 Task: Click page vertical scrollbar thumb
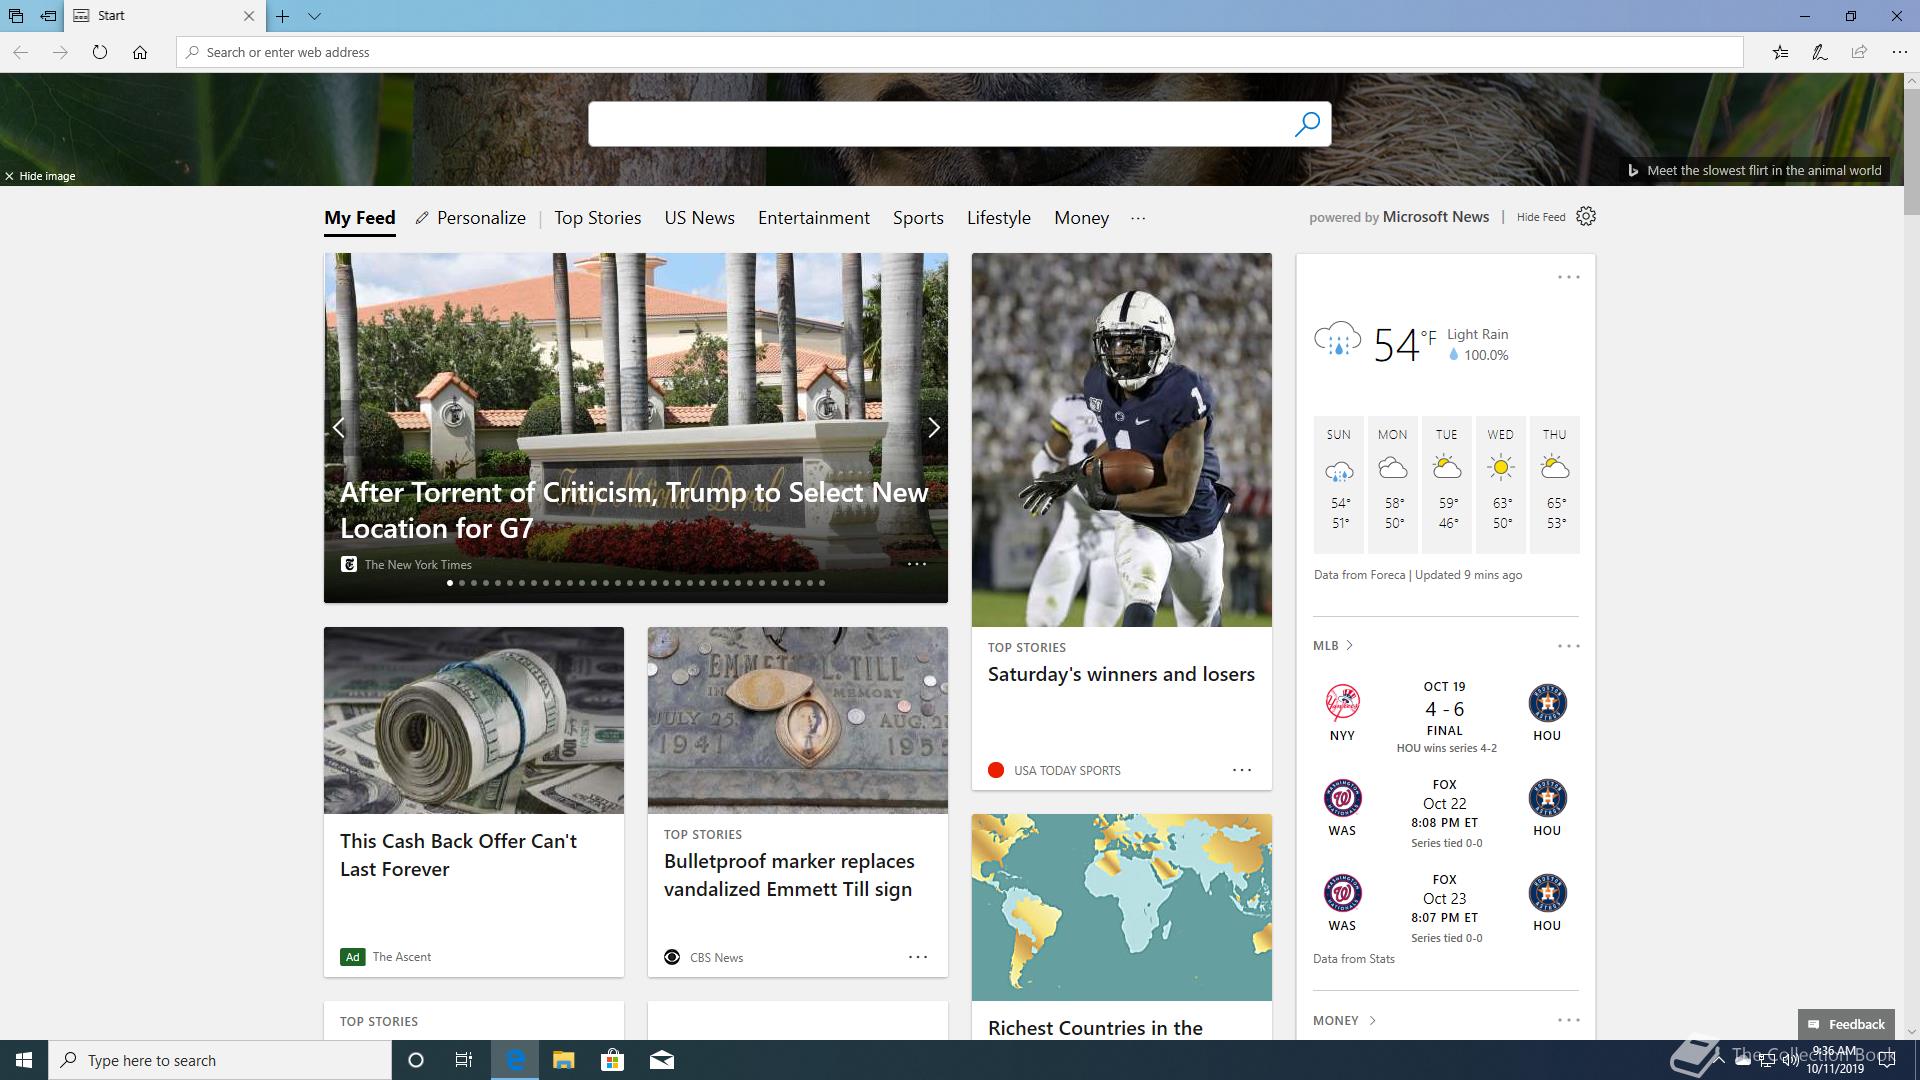pyautogui.click(x=1911, y=151)
